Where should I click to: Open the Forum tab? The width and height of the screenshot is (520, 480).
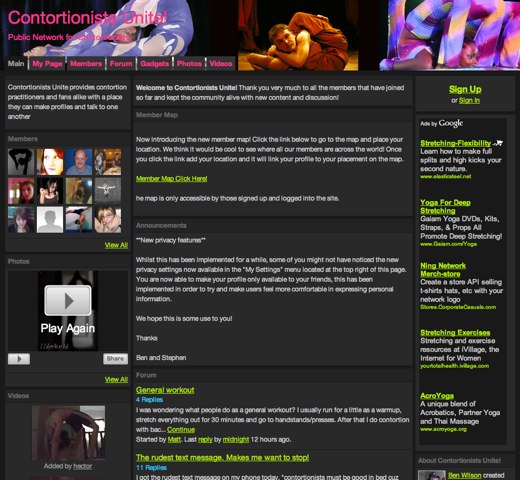coord(121,64)
